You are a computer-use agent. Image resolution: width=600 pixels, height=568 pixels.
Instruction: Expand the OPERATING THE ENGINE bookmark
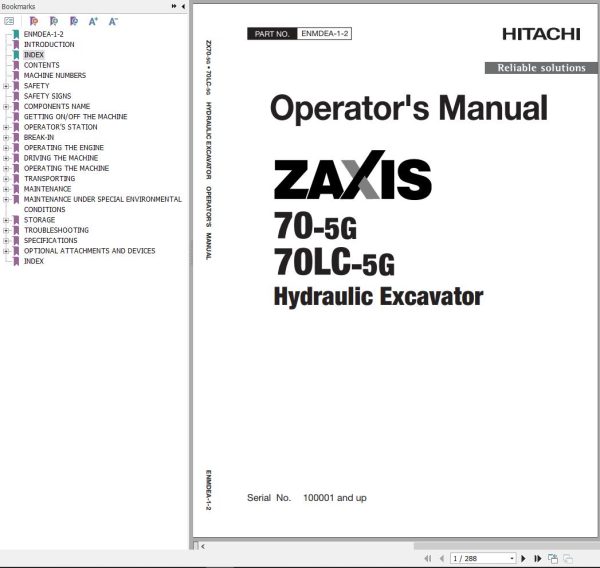(6, 148)
